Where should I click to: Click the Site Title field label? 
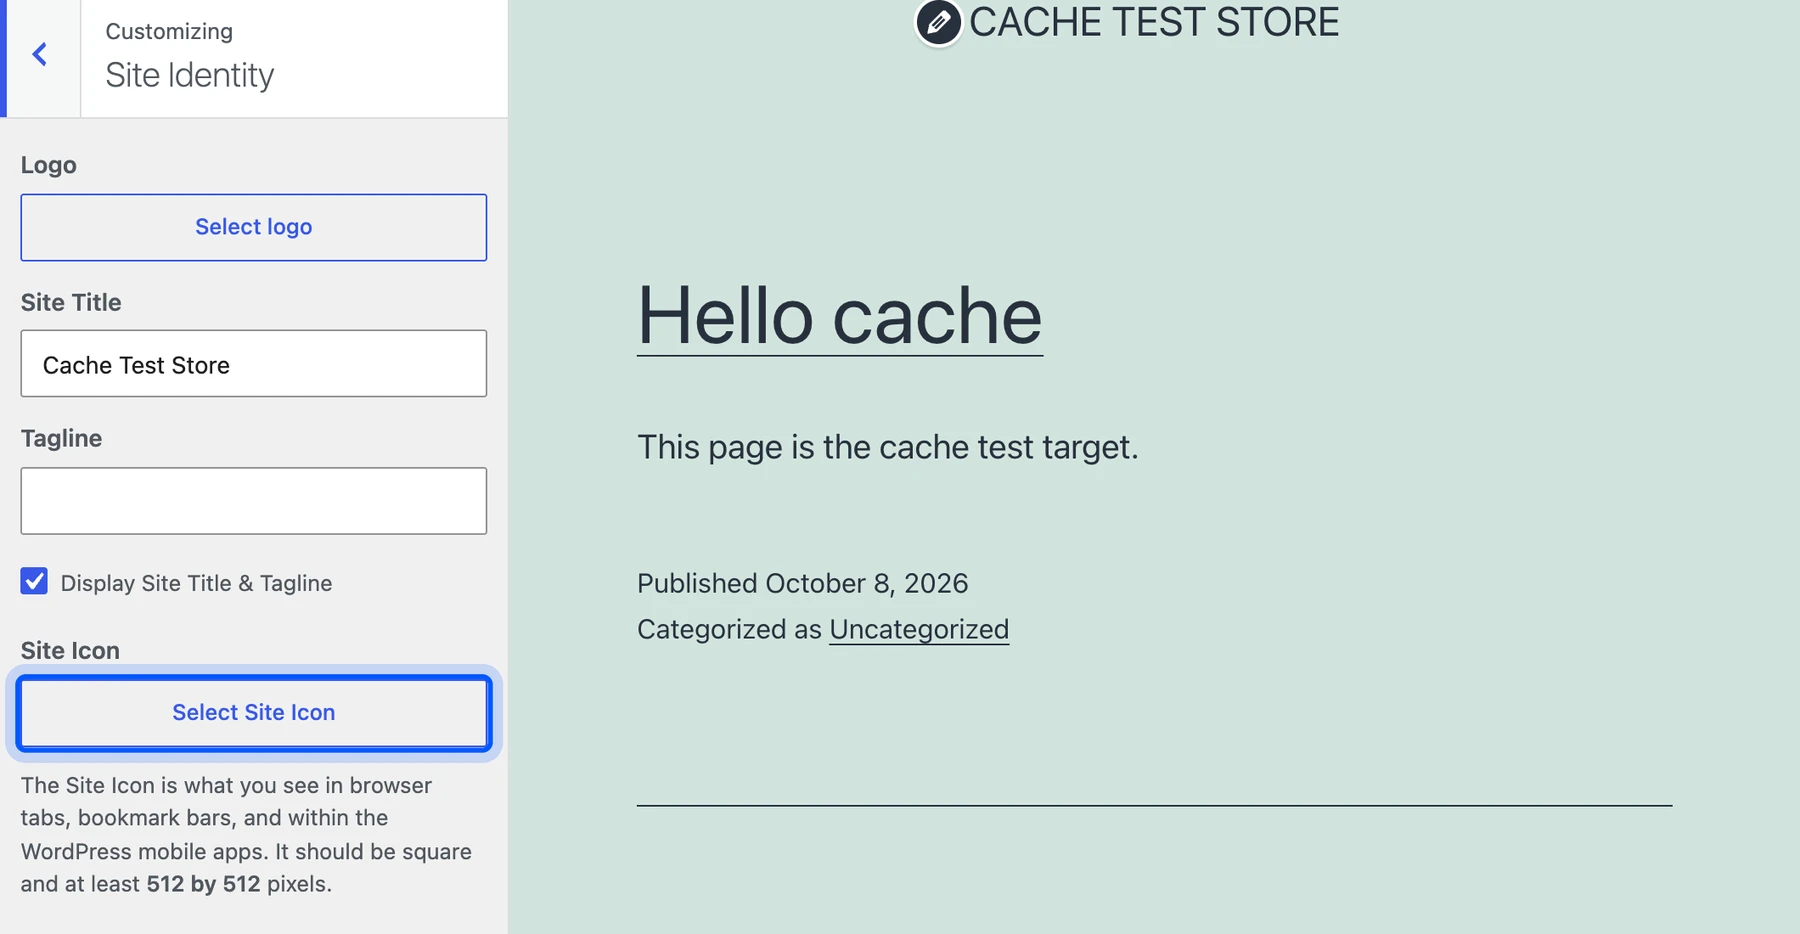[71, 302]
